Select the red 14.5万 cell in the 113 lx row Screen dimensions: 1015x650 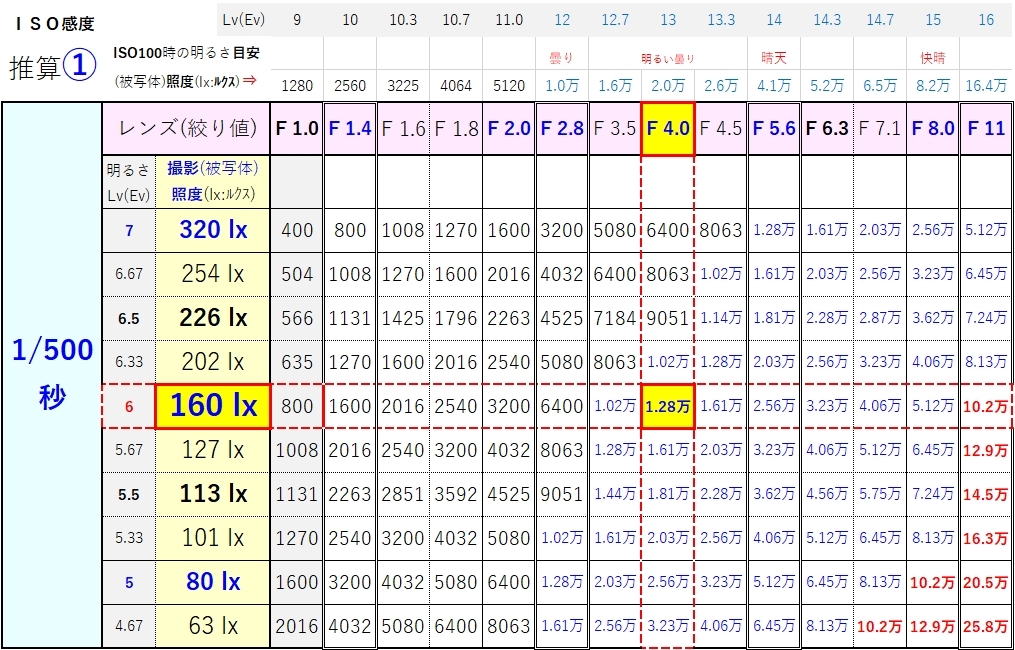(987, 494)
